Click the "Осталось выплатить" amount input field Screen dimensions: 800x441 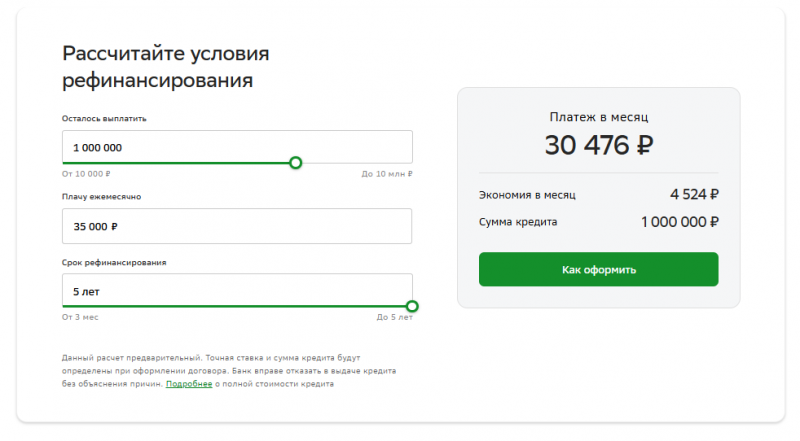pyautogui.click(x=236, y=147)
